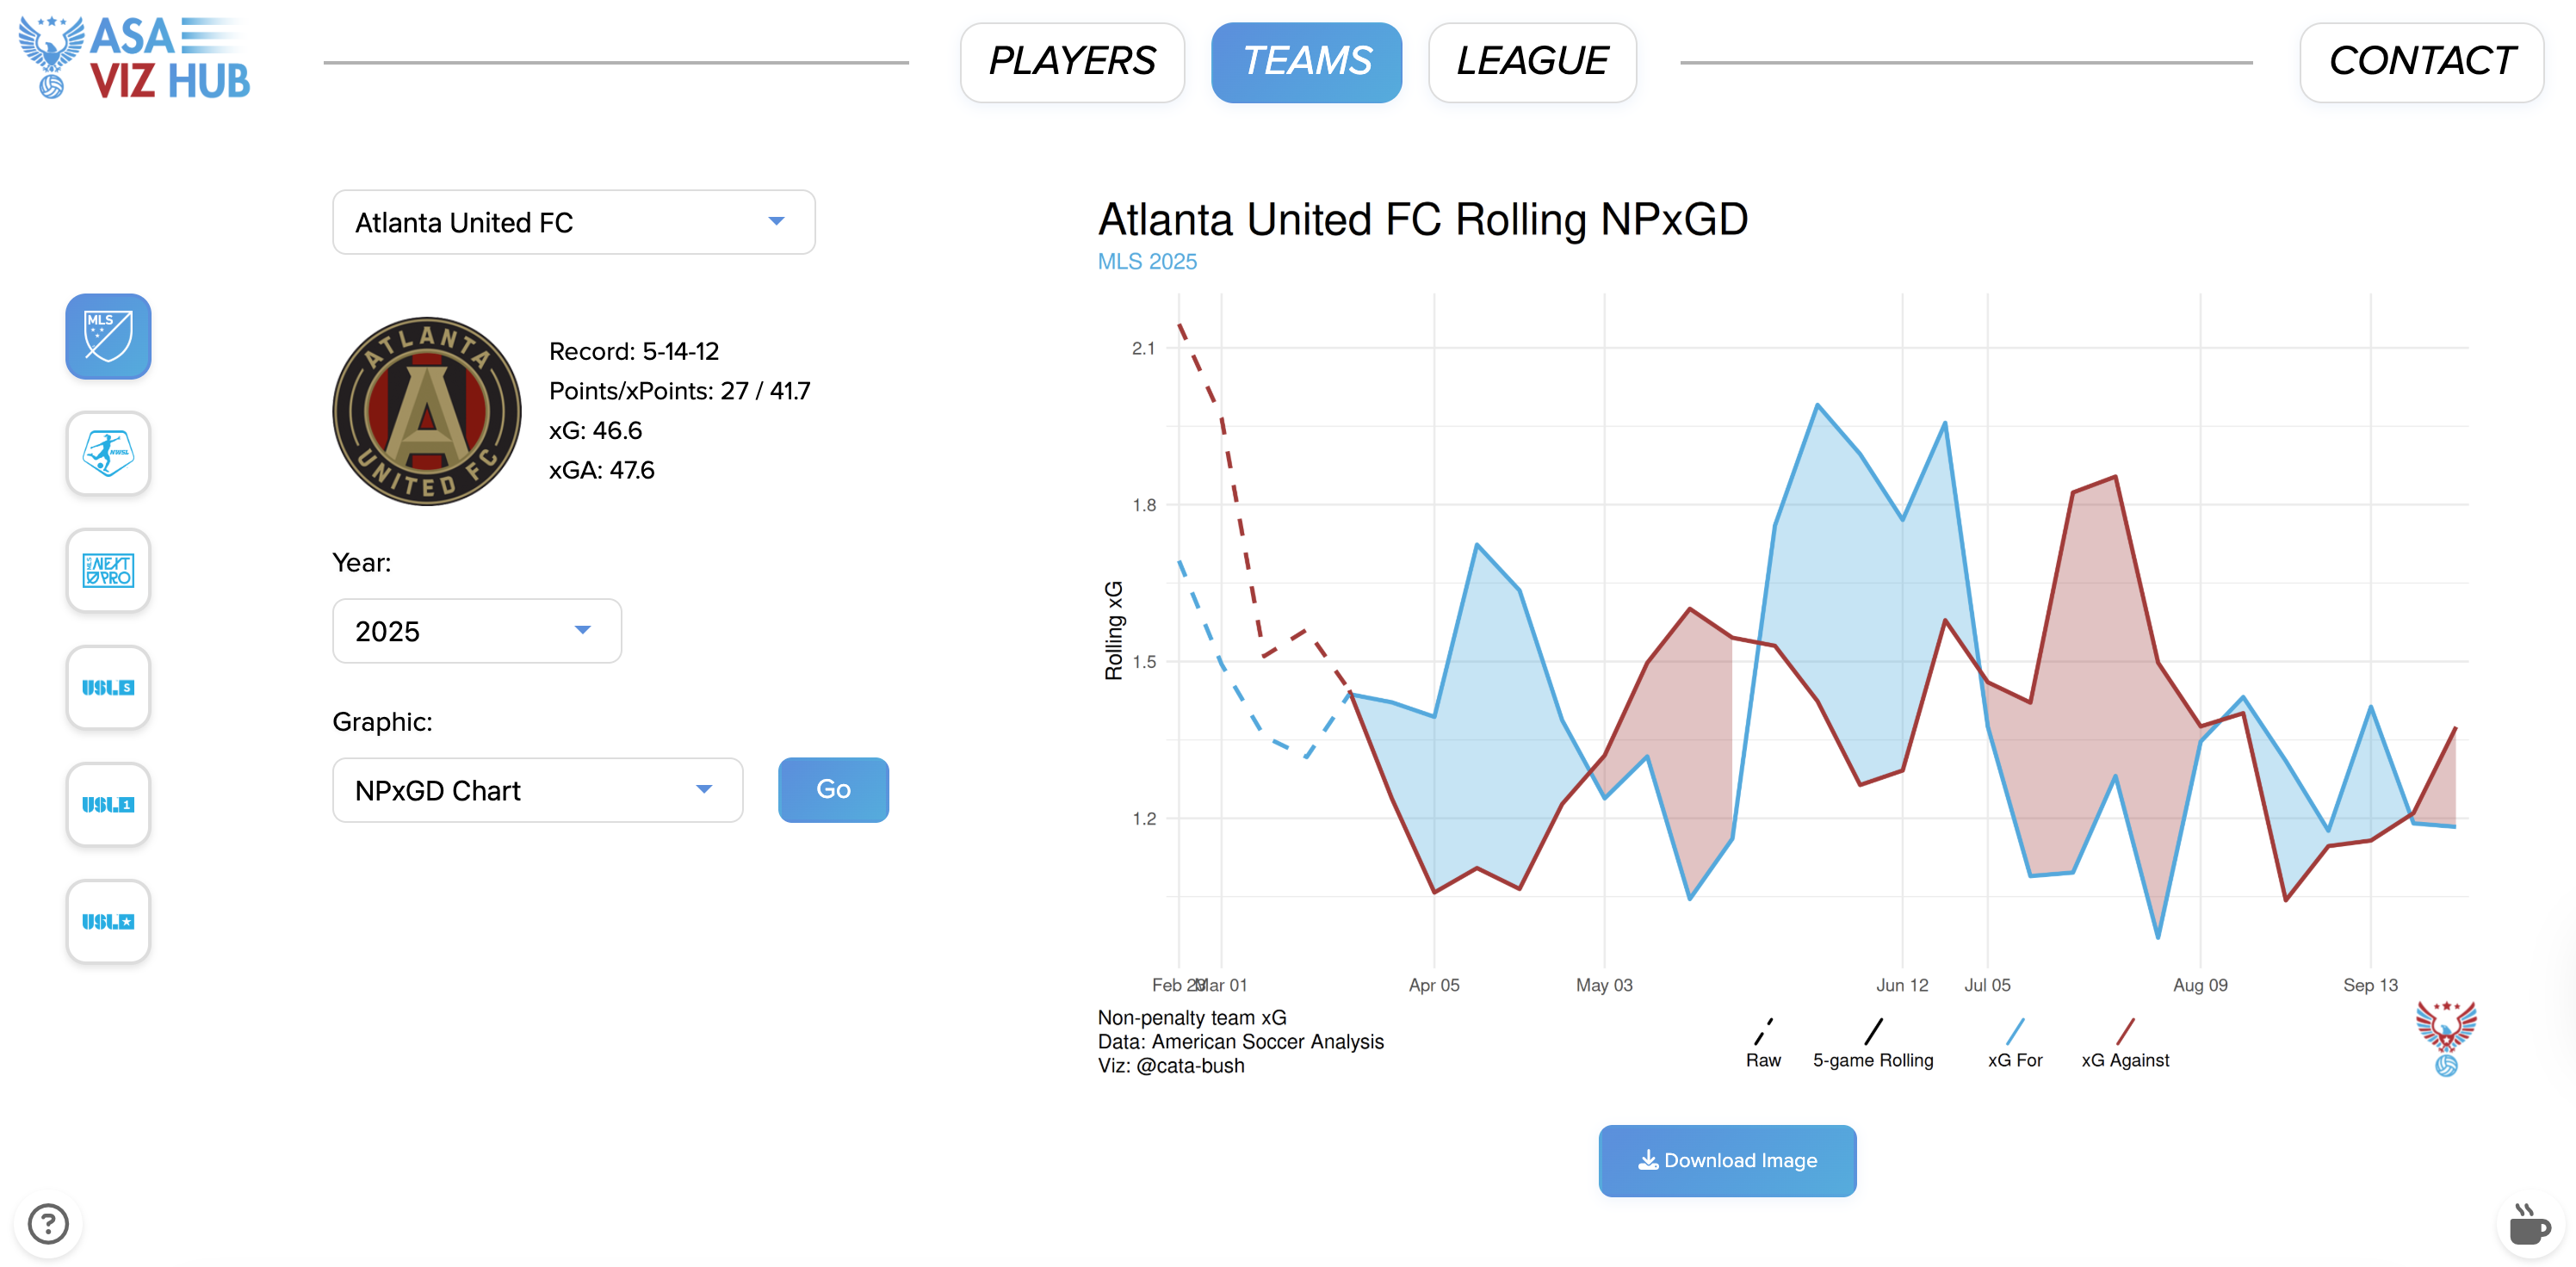This screenshot has height=1267, width=2576.
Task: Open the help question mark icon
Action: (48, 1223)
